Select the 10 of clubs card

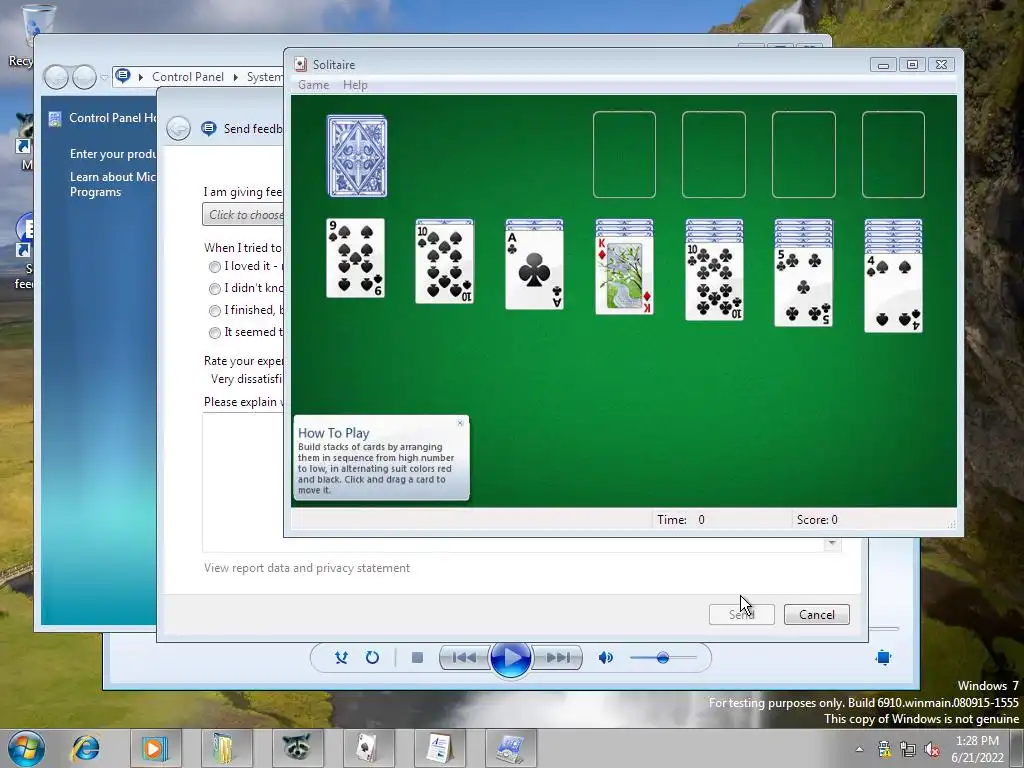coord(714,281)
